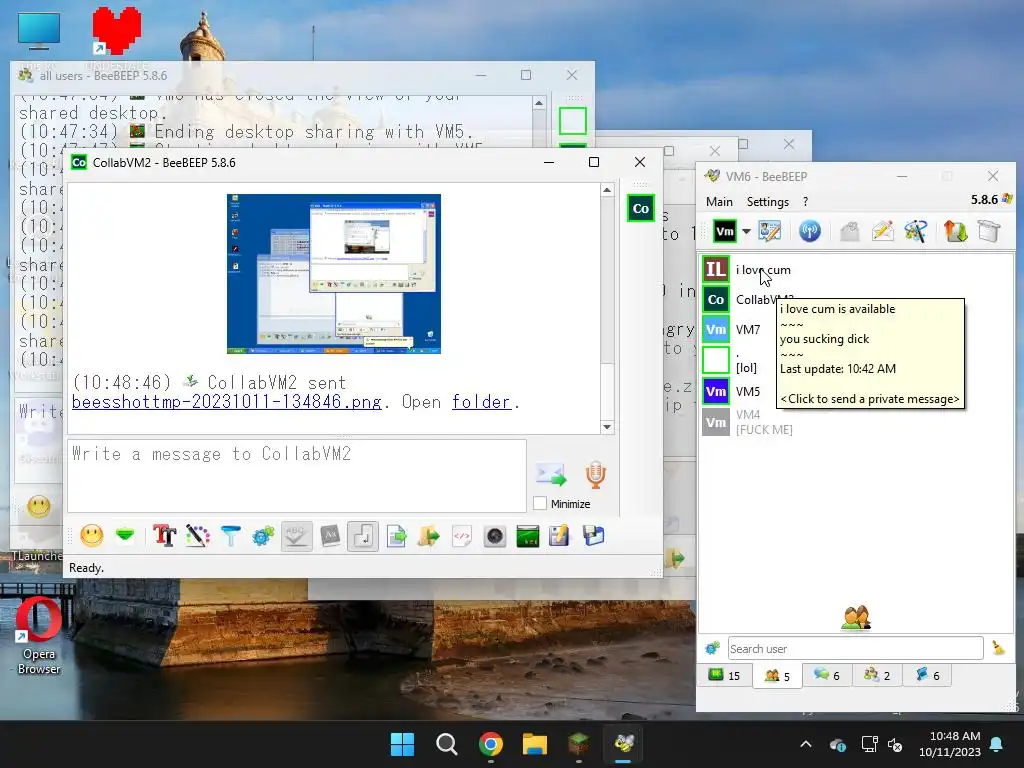Viewport: 1024px width, 768px height.
Task: Click the blue broadcast antenna icon
Action: [810, 231]
